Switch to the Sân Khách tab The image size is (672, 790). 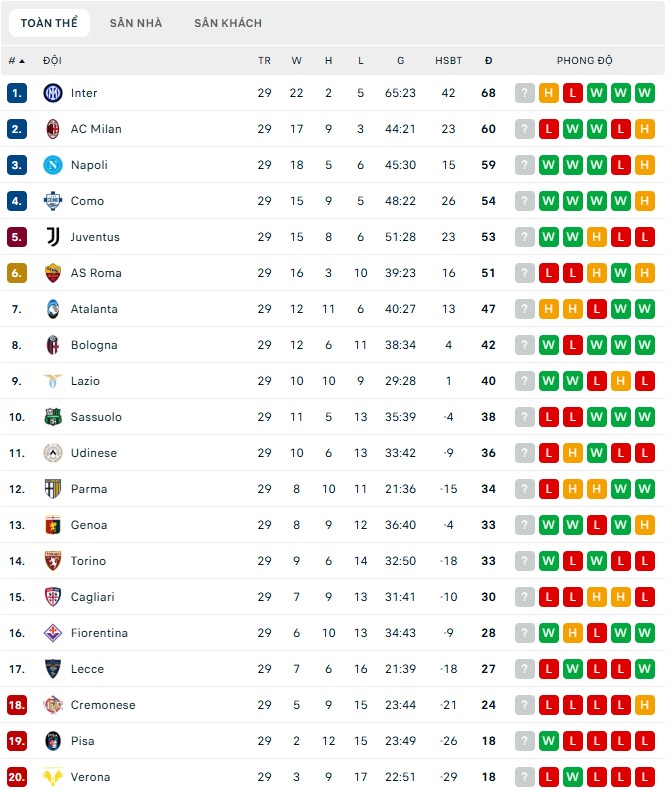(x=228, y=23)
